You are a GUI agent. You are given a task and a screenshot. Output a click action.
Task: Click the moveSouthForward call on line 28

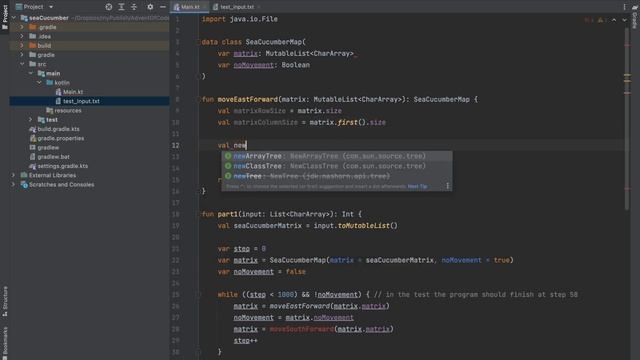click(302, 329)
